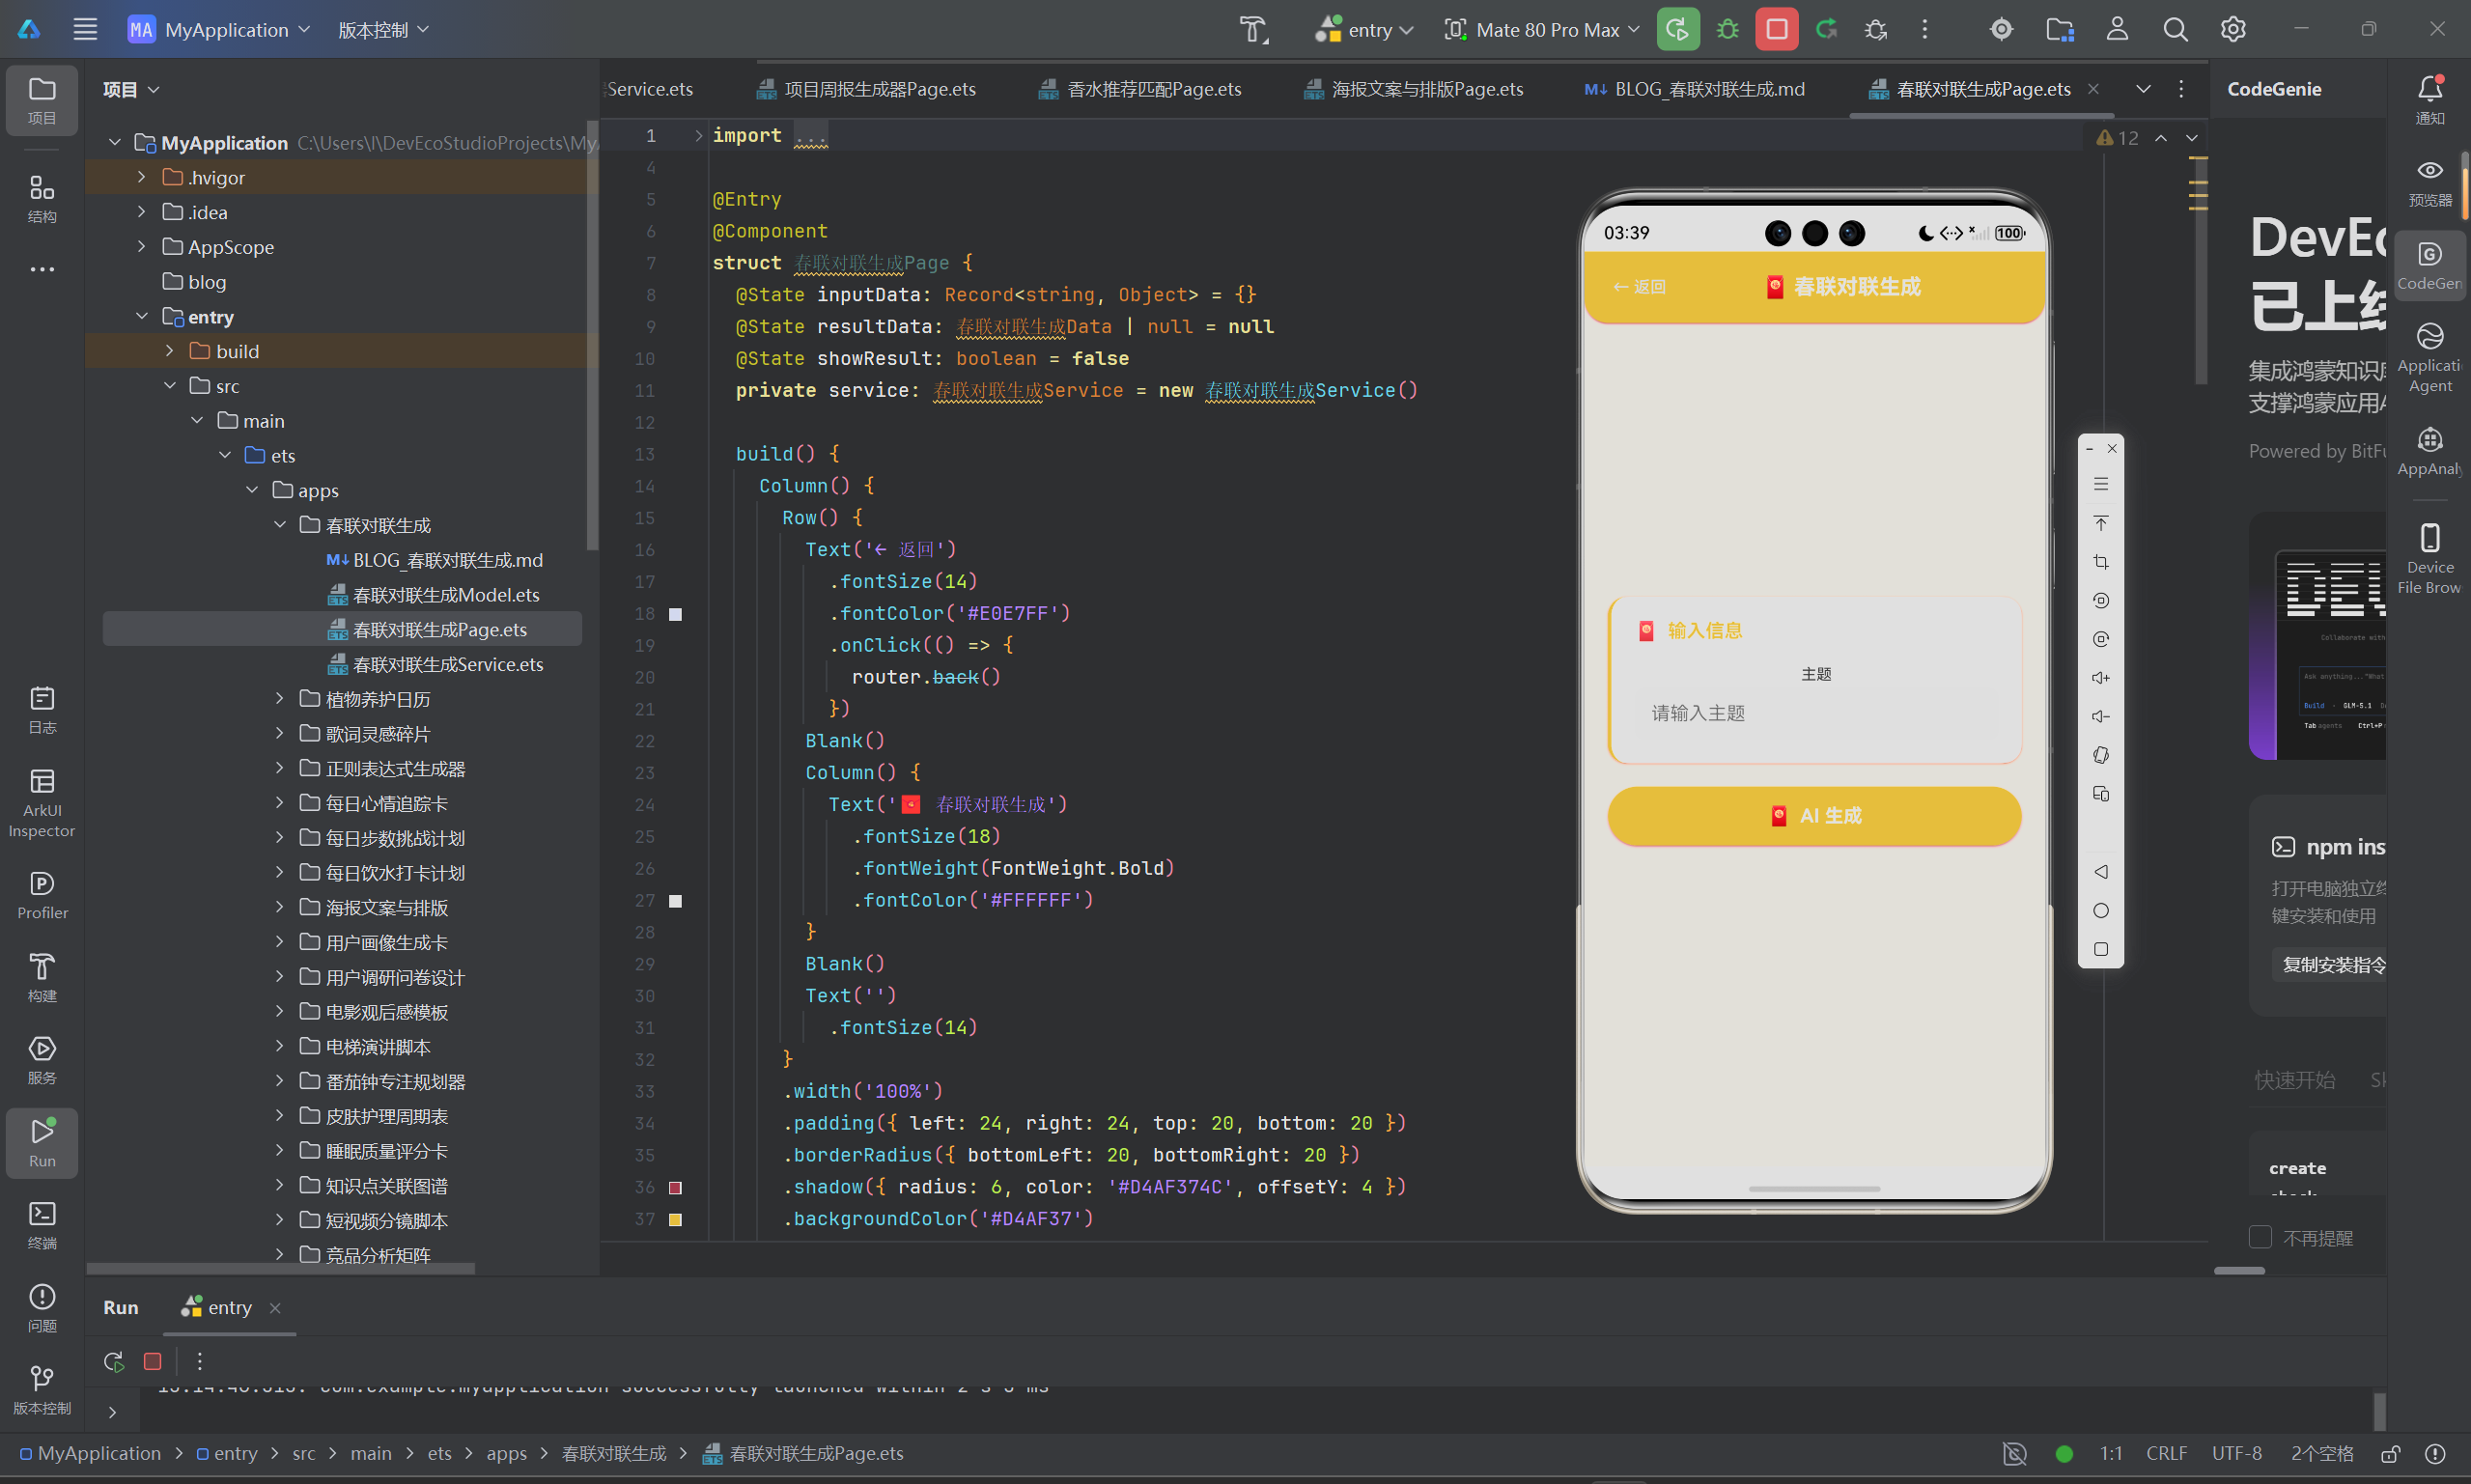
Task: Open the Previewer eye icon panel
Action: click(2430, 183)
